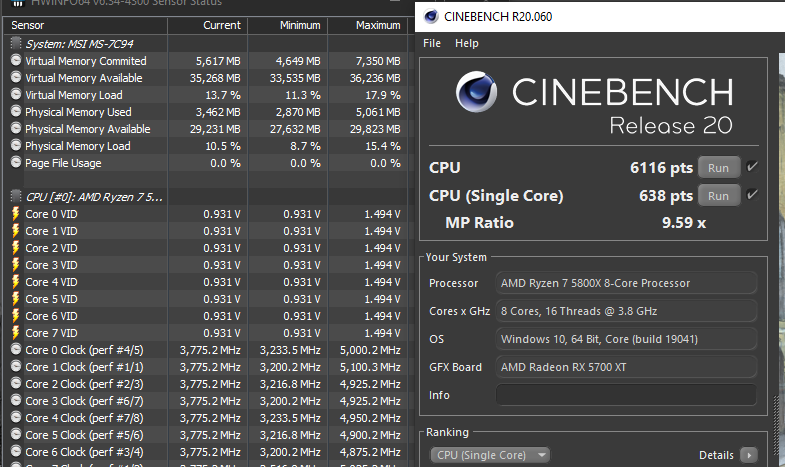Click the 29,231 MB Physical Memory Available value
Image resolution: width=785 pixels, height=467 pixels.
(215, 129)
